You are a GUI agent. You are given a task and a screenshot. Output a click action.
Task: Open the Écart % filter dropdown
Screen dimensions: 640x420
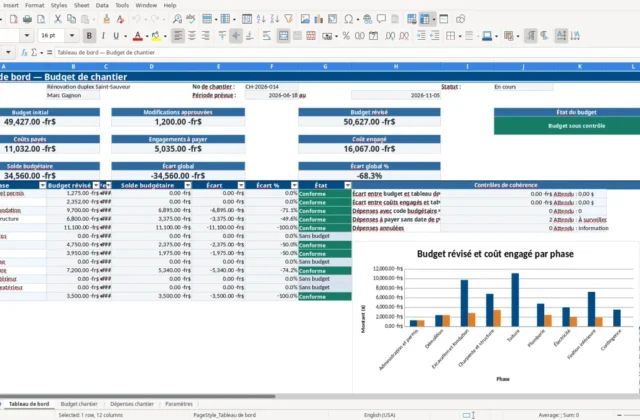294,185
